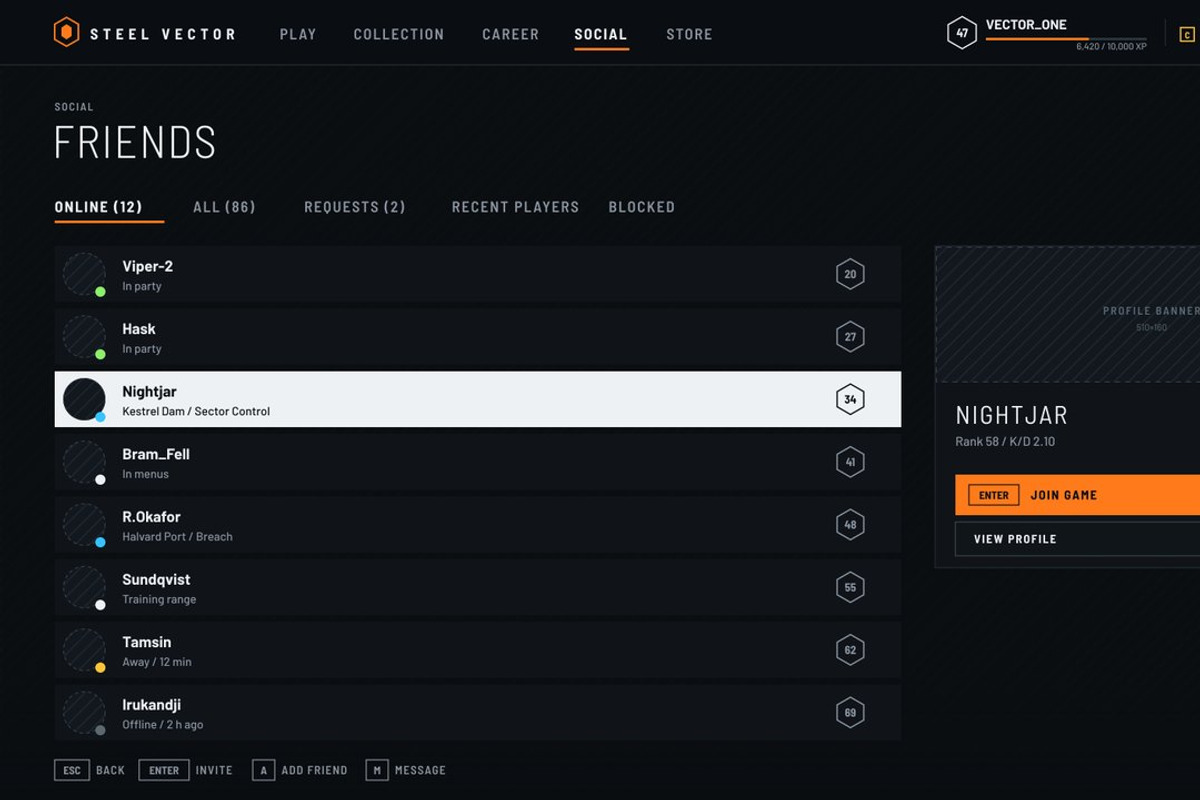The height and width of the screenshot is (800, 1200).
Task: Open the Play menu
Action: [298, 34]
